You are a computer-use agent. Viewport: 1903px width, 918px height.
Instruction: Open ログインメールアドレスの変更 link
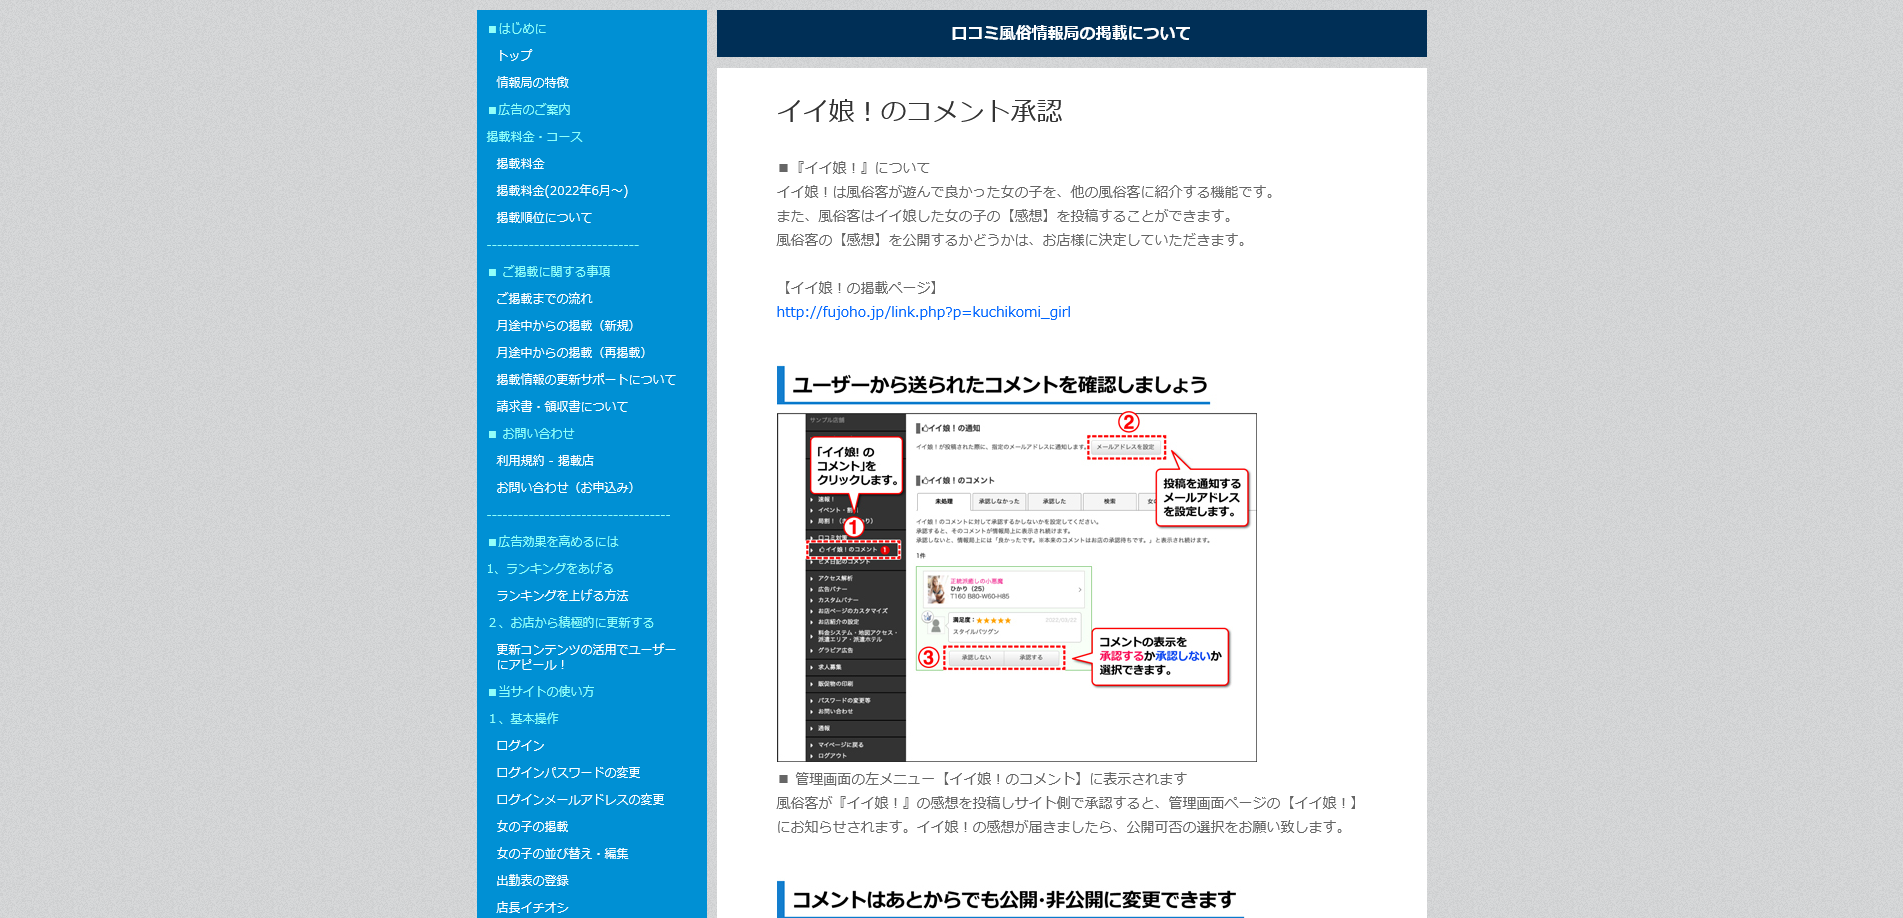pos(580,799)
